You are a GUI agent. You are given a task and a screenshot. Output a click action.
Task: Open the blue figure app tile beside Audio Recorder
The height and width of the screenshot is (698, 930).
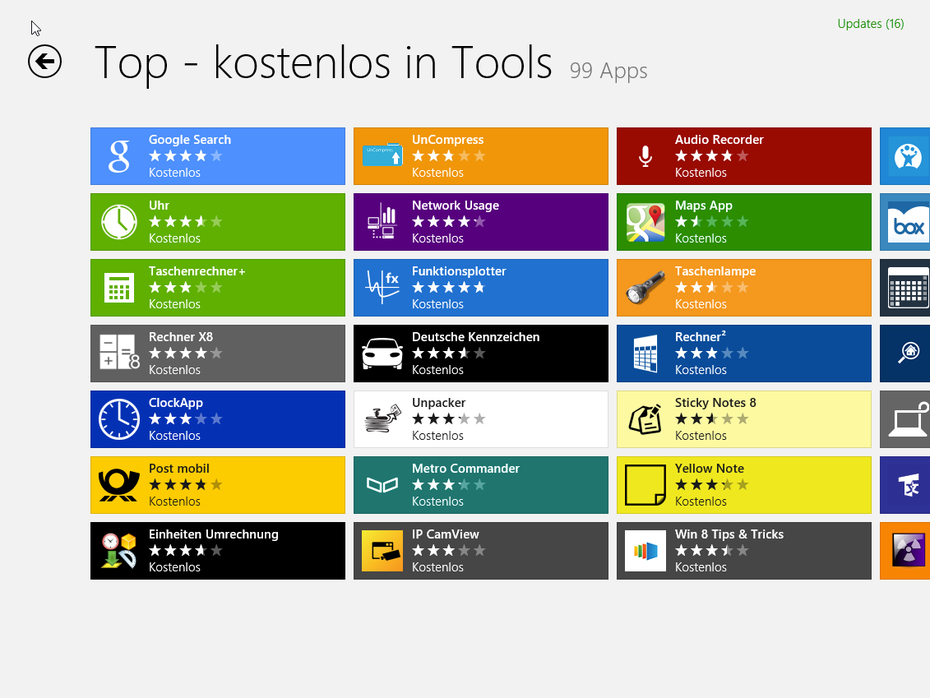tap(905, 156)
